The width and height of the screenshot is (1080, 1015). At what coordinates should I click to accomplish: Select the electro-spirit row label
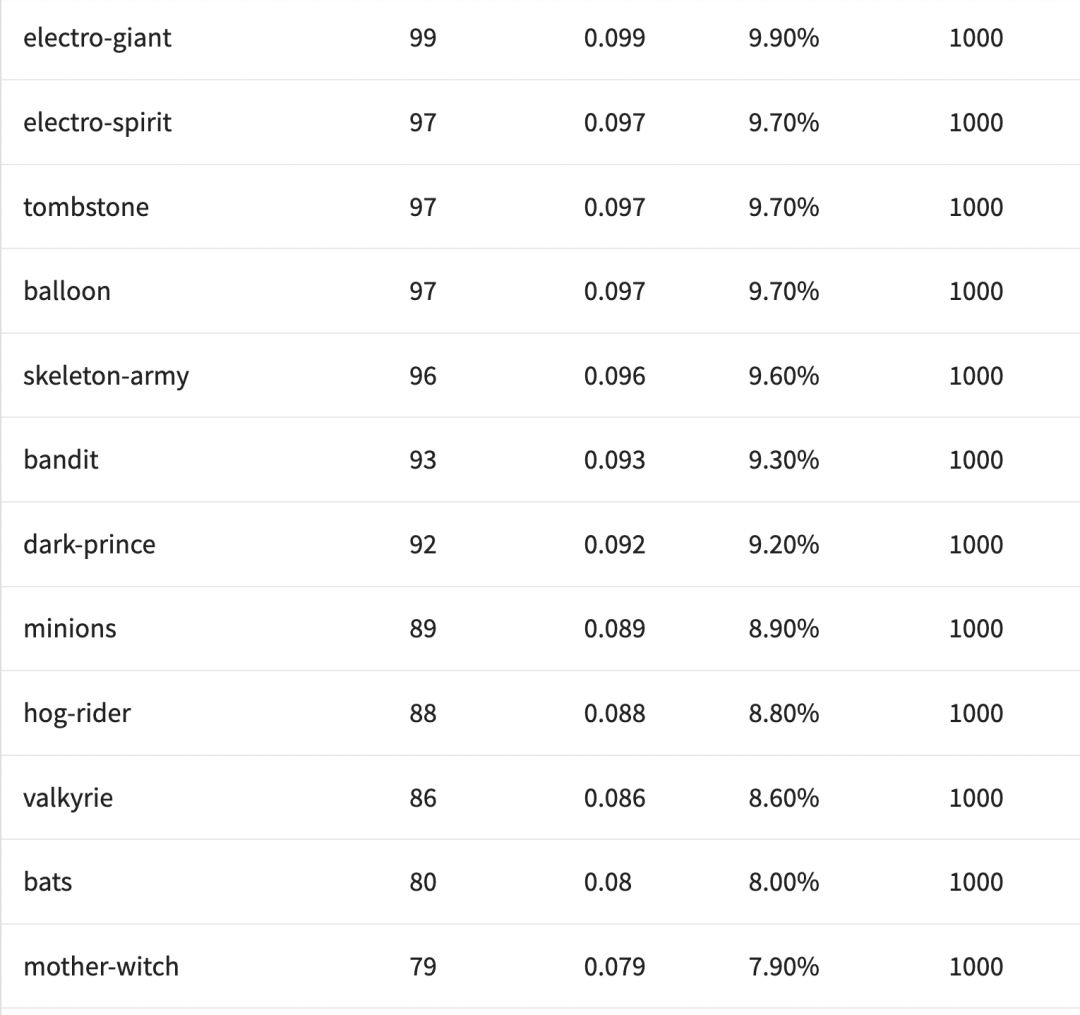click(97, 122)
